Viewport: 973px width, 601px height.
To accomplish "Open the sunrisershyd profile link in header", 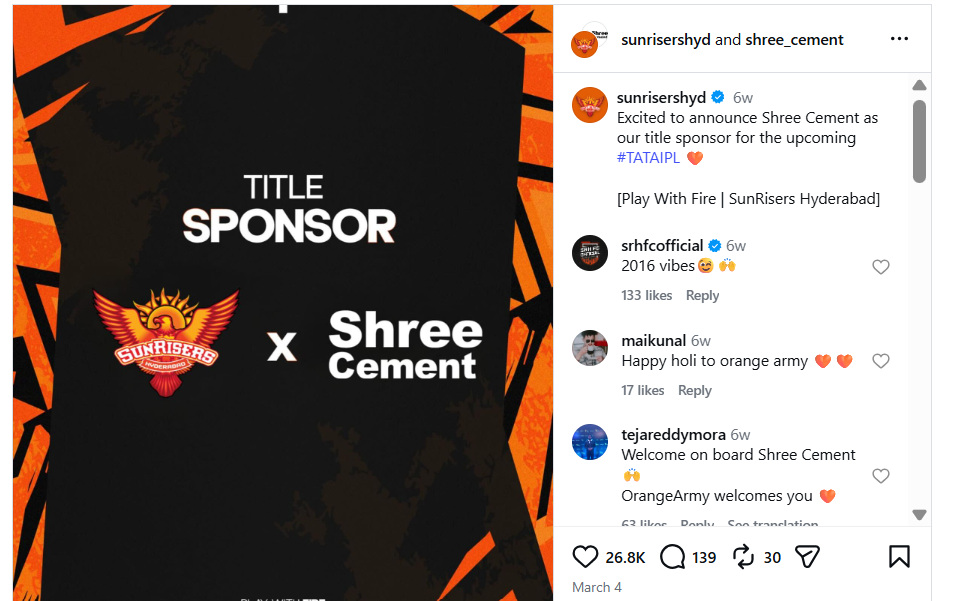I will (x=665, y=40).
